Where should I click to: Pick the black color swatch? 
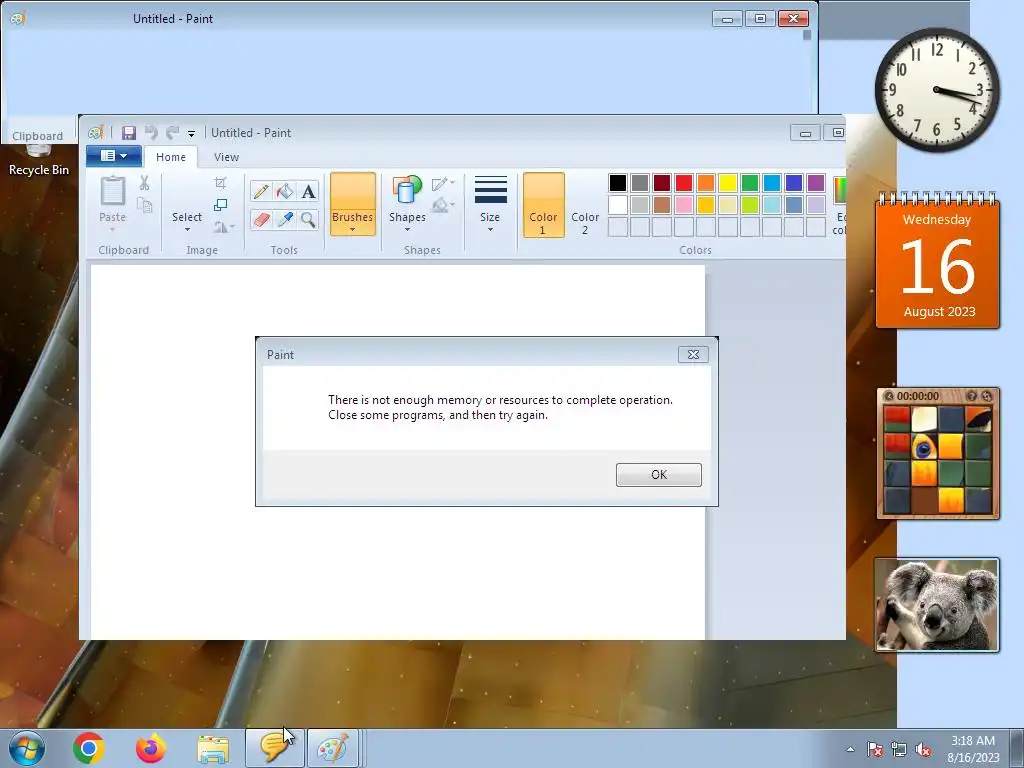click(x=618, y=183)
